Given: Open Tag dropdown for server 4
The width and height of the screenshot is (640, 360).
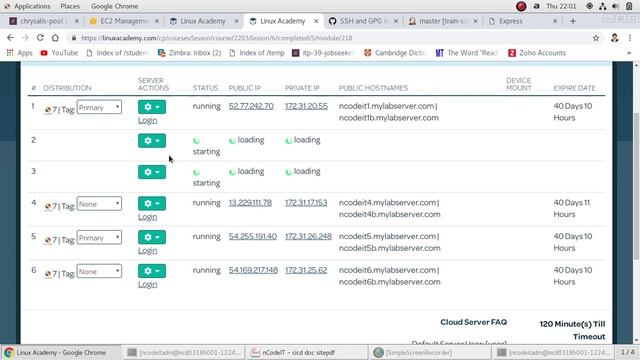Looking at the screenshot, I should [99, 204].
